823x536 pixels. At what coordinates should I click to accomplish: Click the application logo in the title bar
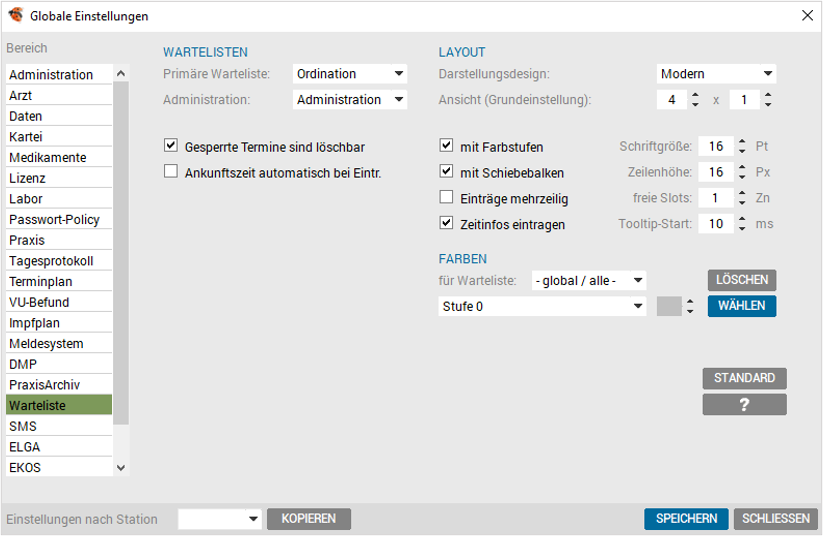coord(16,15)
